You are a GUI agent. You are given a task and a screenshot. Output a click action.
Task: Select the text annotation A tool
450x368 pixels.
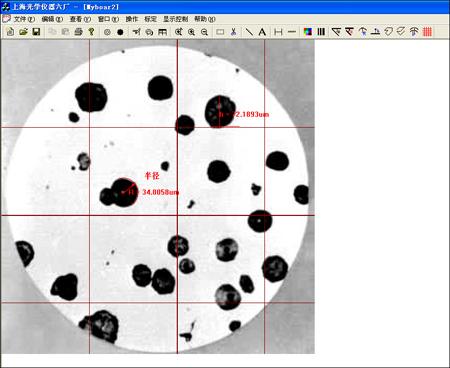coord(262,32)
